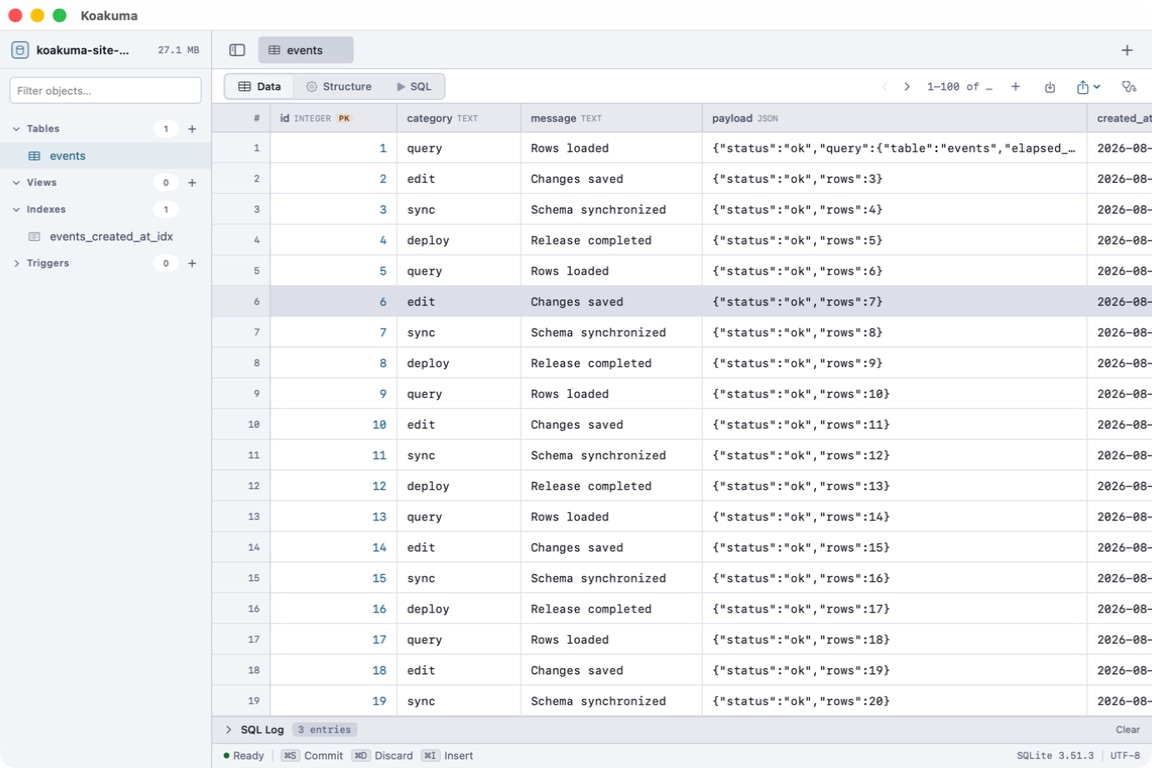
Task: Select the events table in sidebar
Action: point(105,156)
